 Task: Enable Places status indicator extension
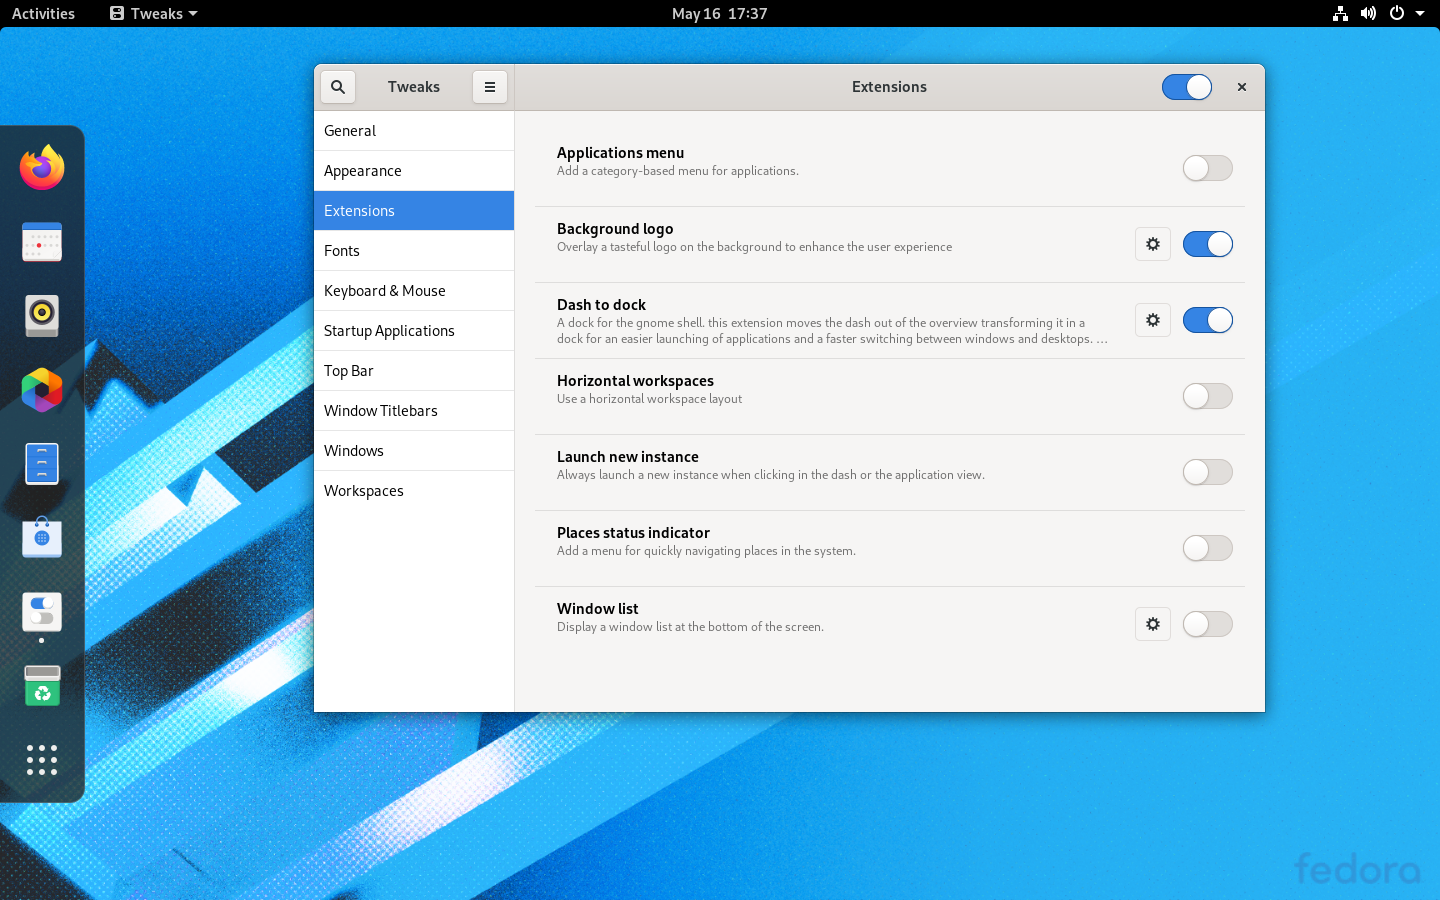click(x=1208, y=548)
